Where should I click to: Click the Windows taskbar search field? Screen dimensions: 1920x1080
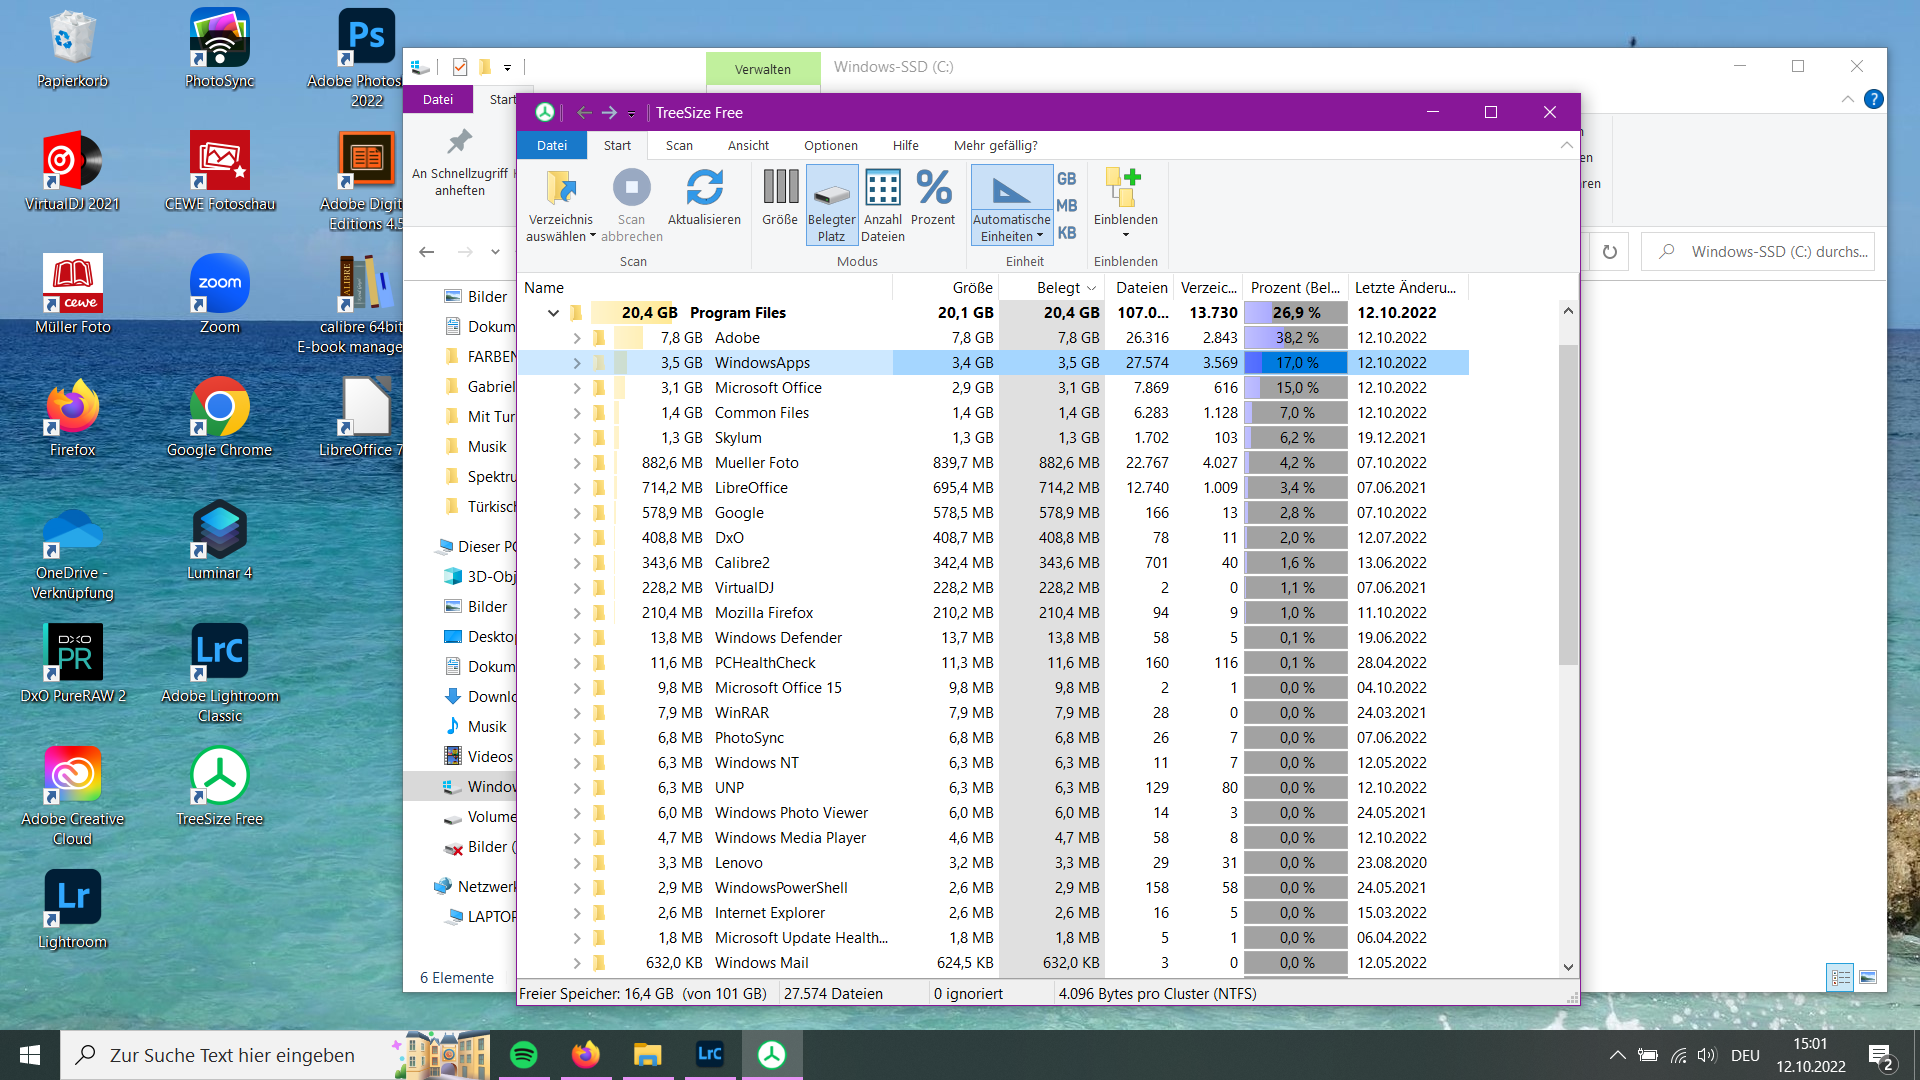click(232, 1055)
